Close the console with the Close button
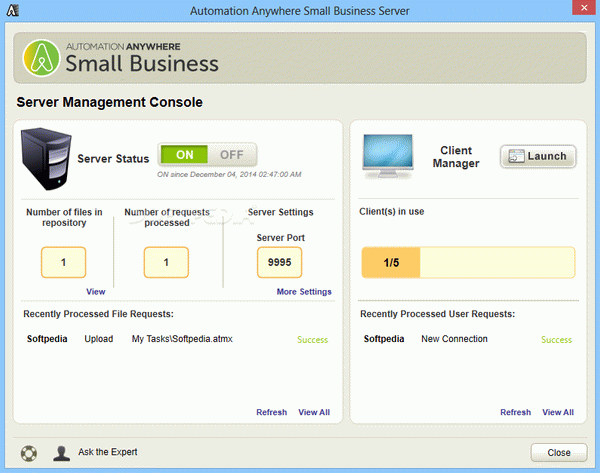 click(559, 453)
